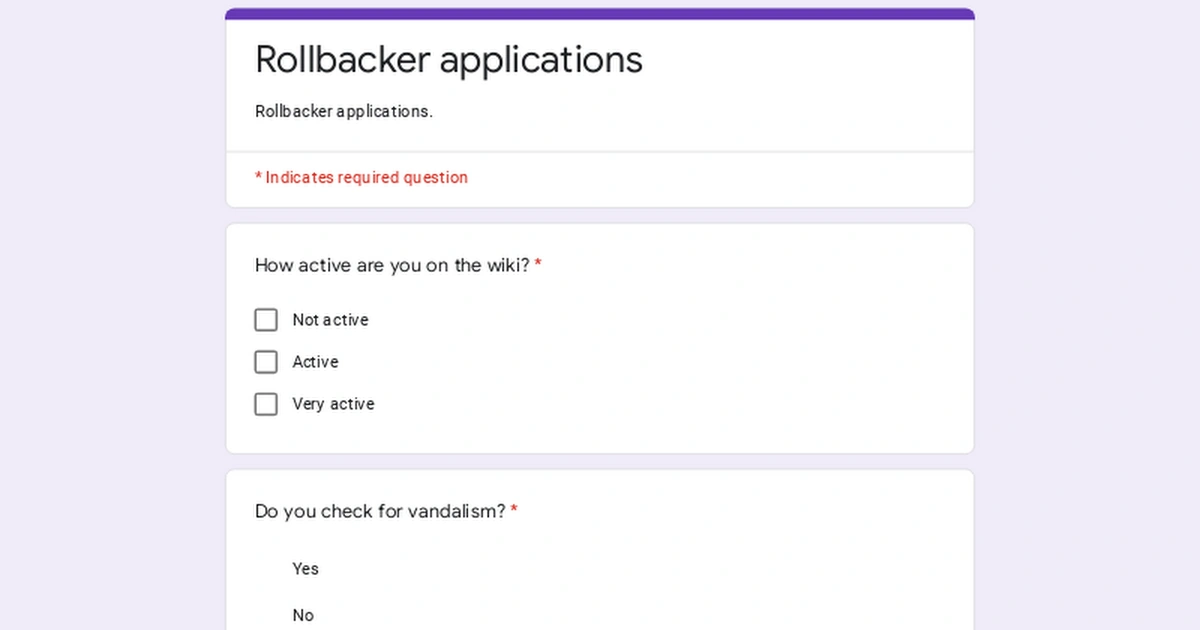Check the "Active" checkbox
This screenshot has width=1200, height=630.
265,361
